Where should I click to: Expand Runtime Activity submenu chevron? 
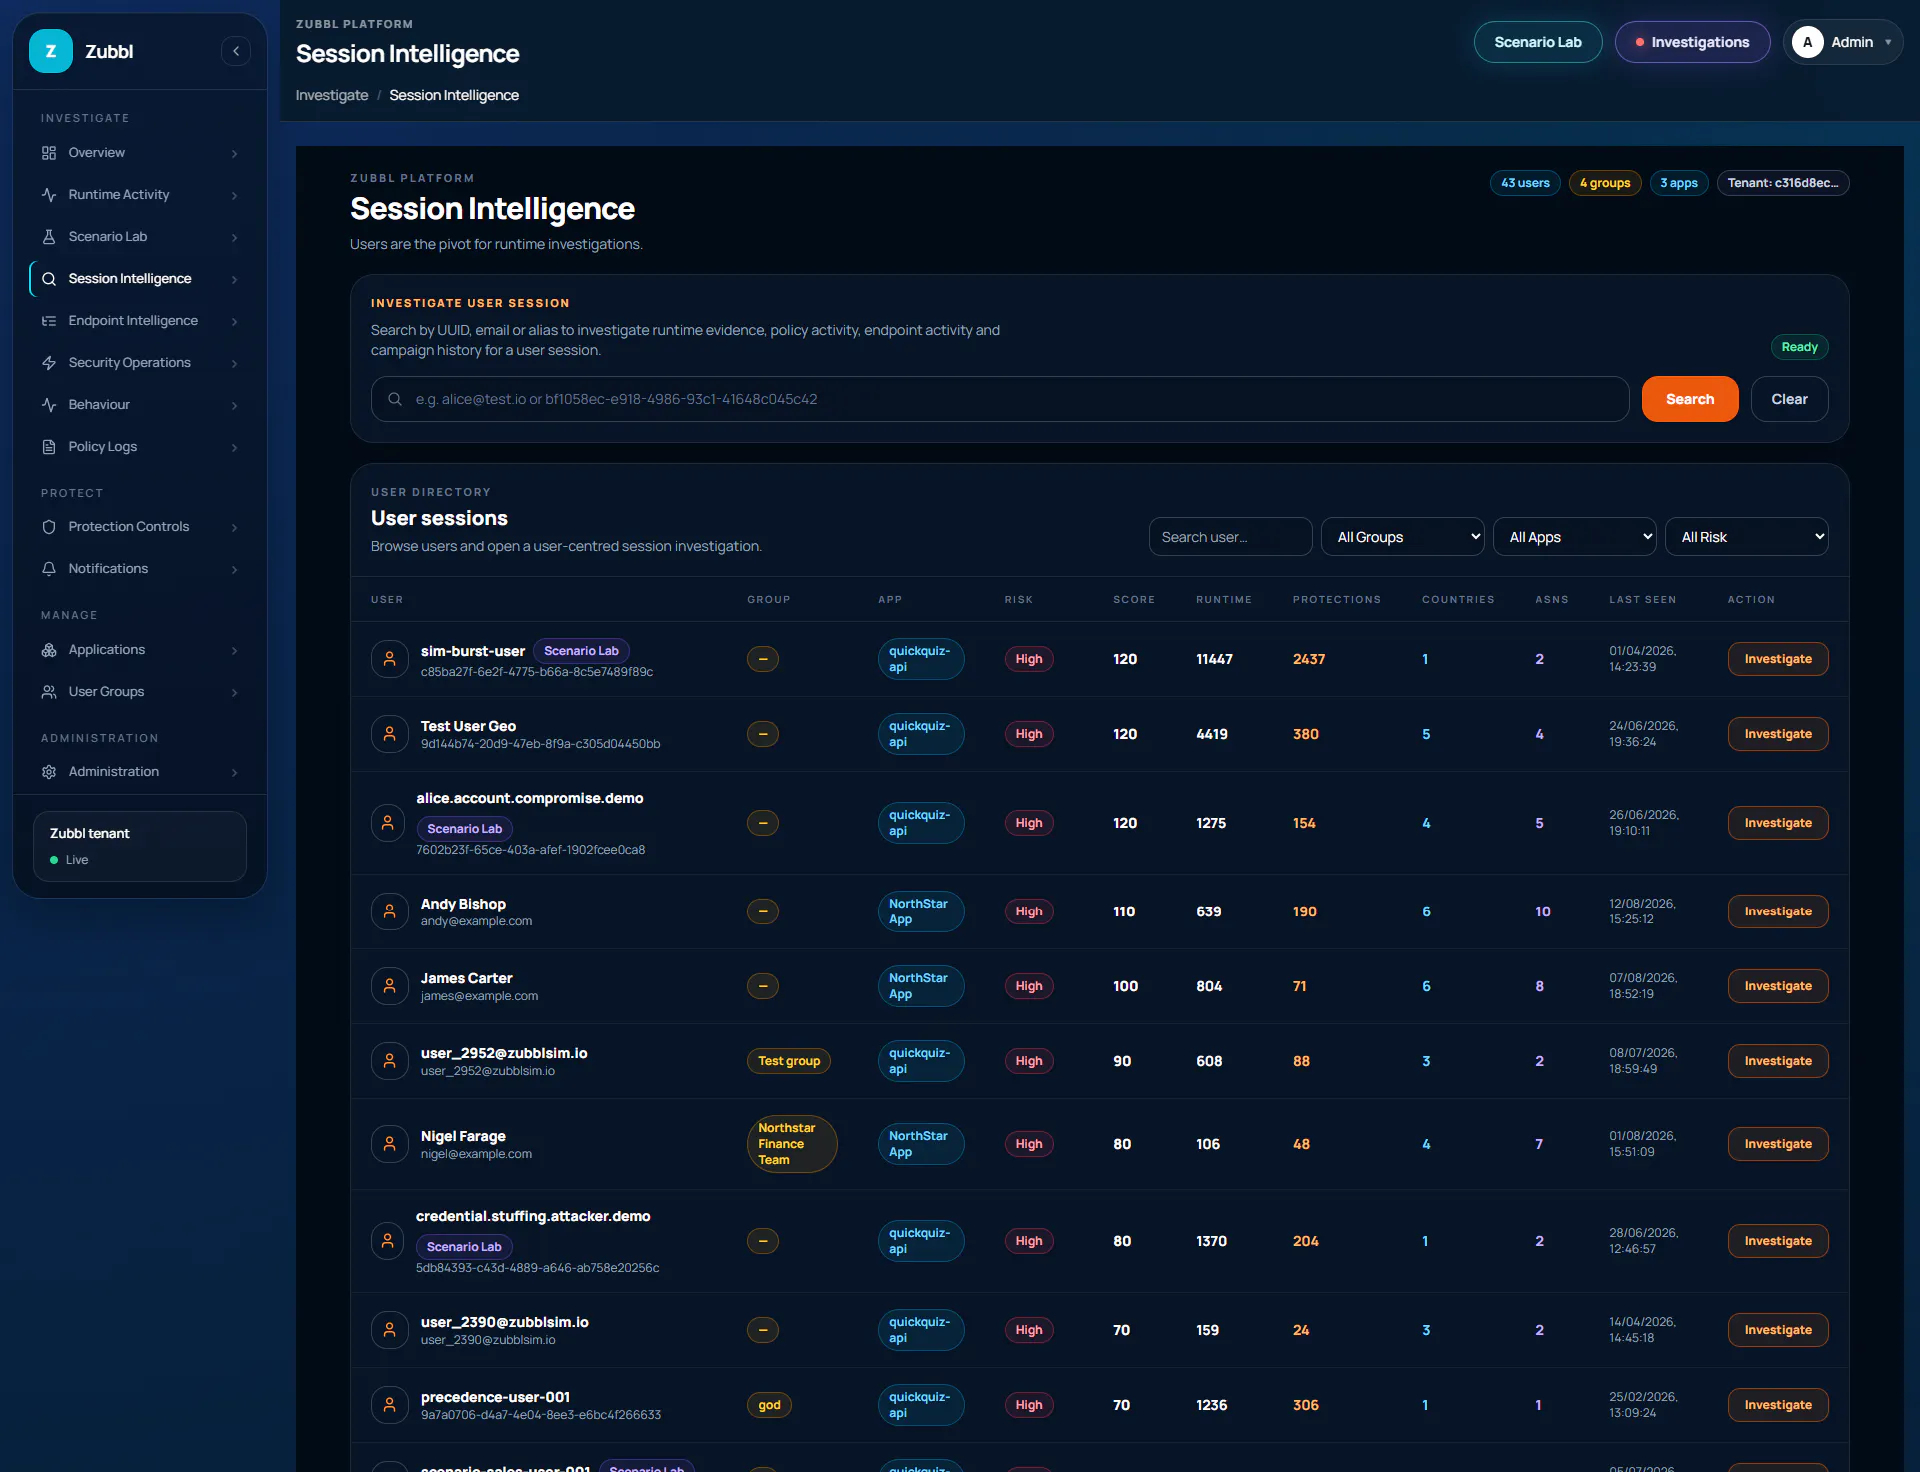235,195
